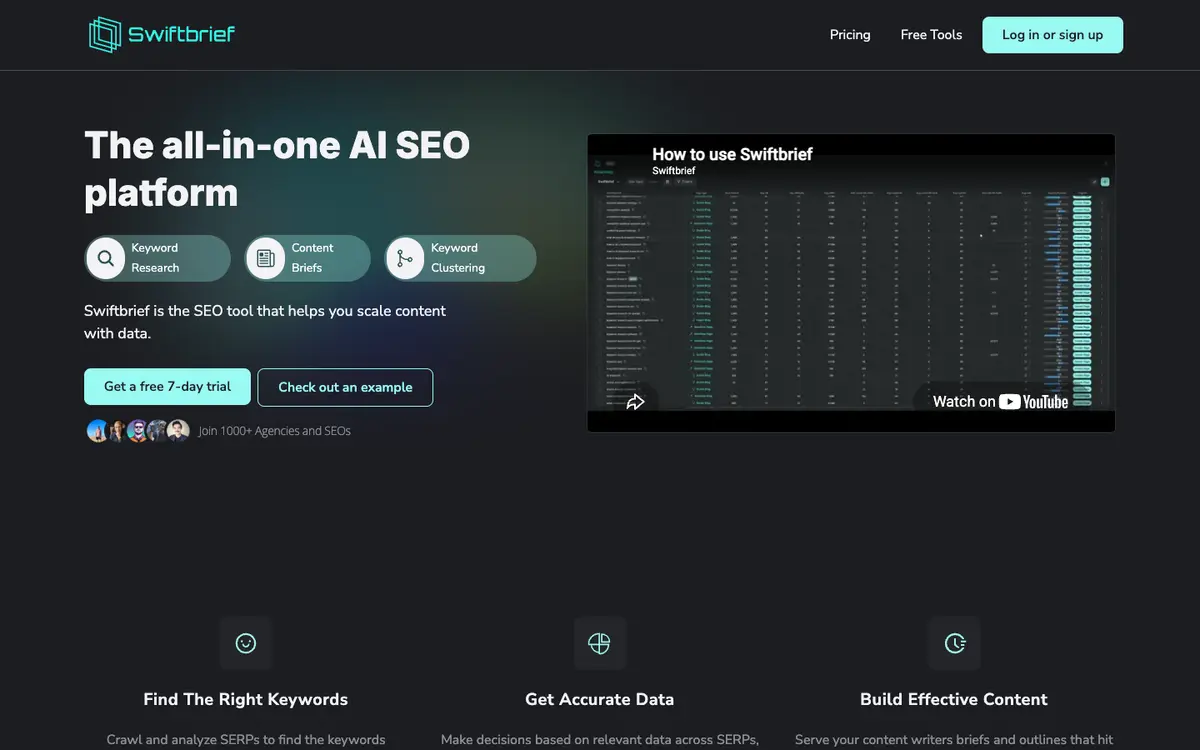Click the Build Effective Content heading

click(x=954, y=699)
